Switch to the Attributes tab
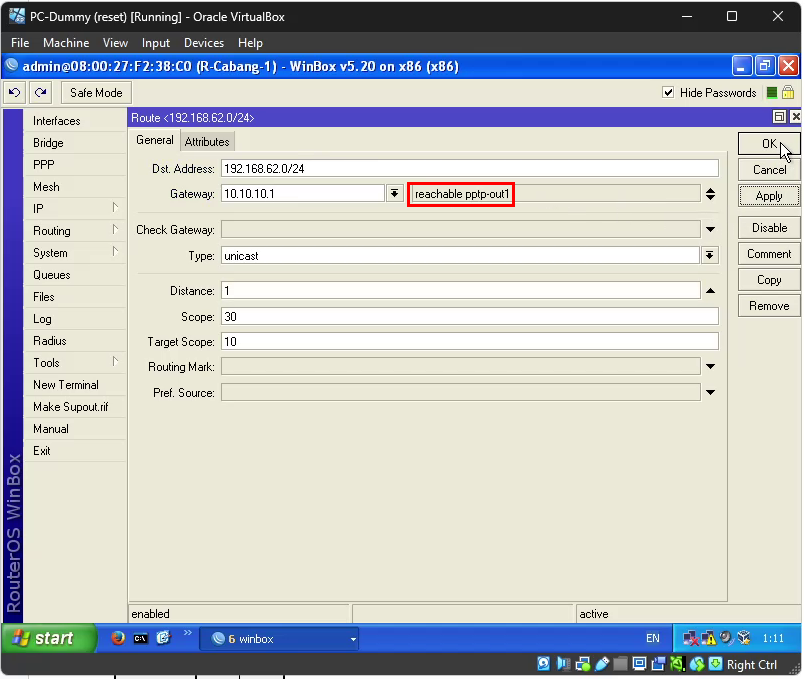This screenshot has height=679, width=805. click(207, 142)
